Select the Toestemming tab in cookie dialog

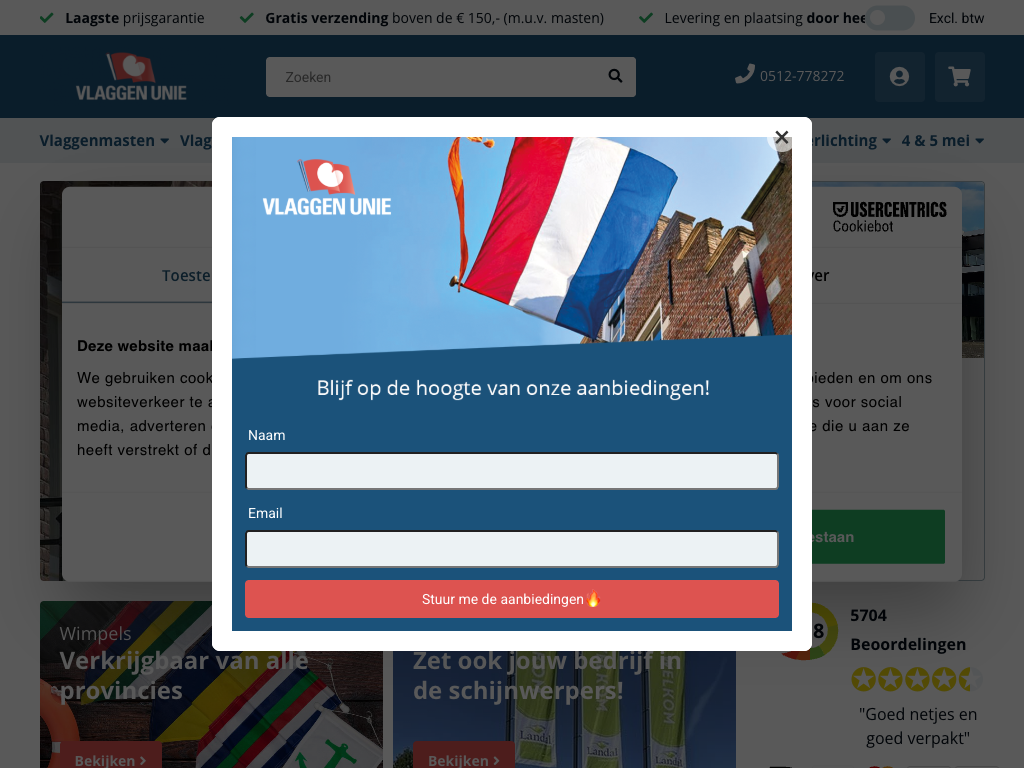186,276
